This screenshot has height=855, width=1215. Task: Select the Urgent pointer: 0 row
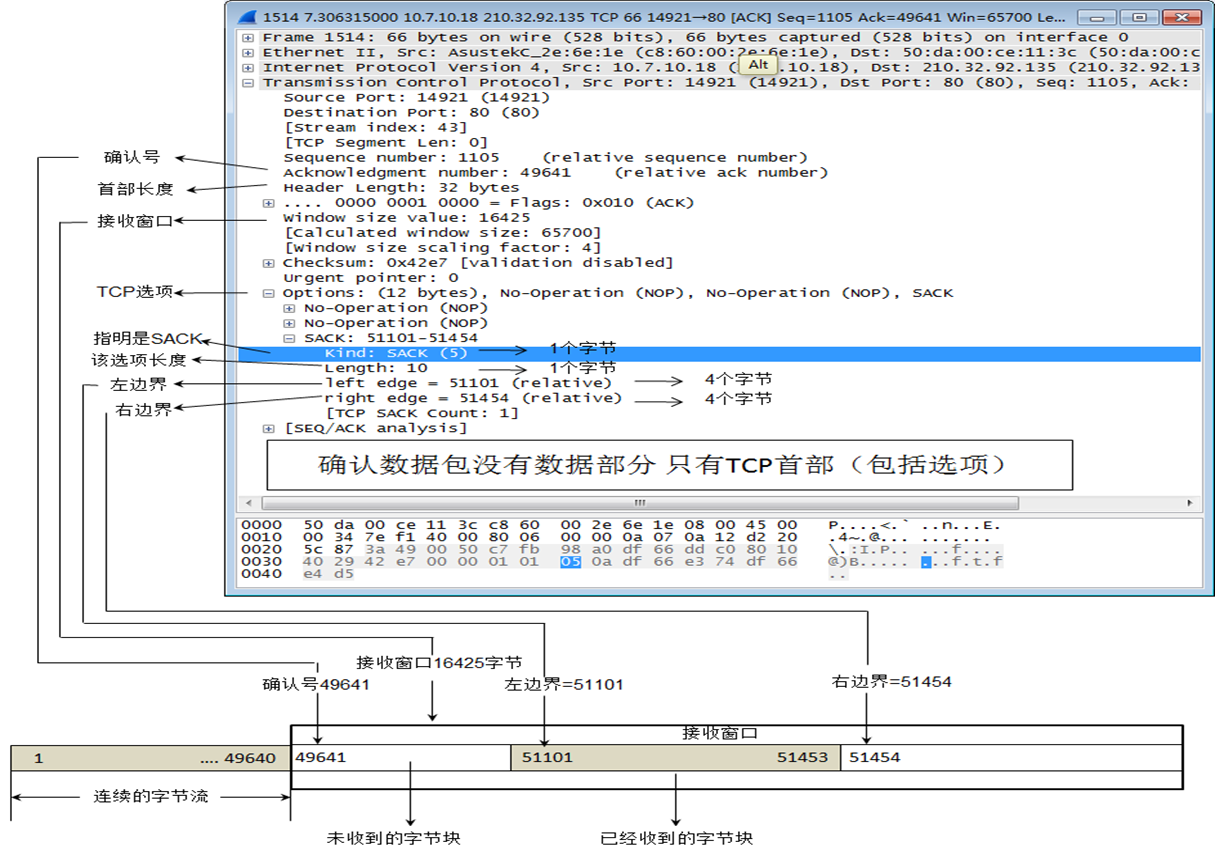371,277
